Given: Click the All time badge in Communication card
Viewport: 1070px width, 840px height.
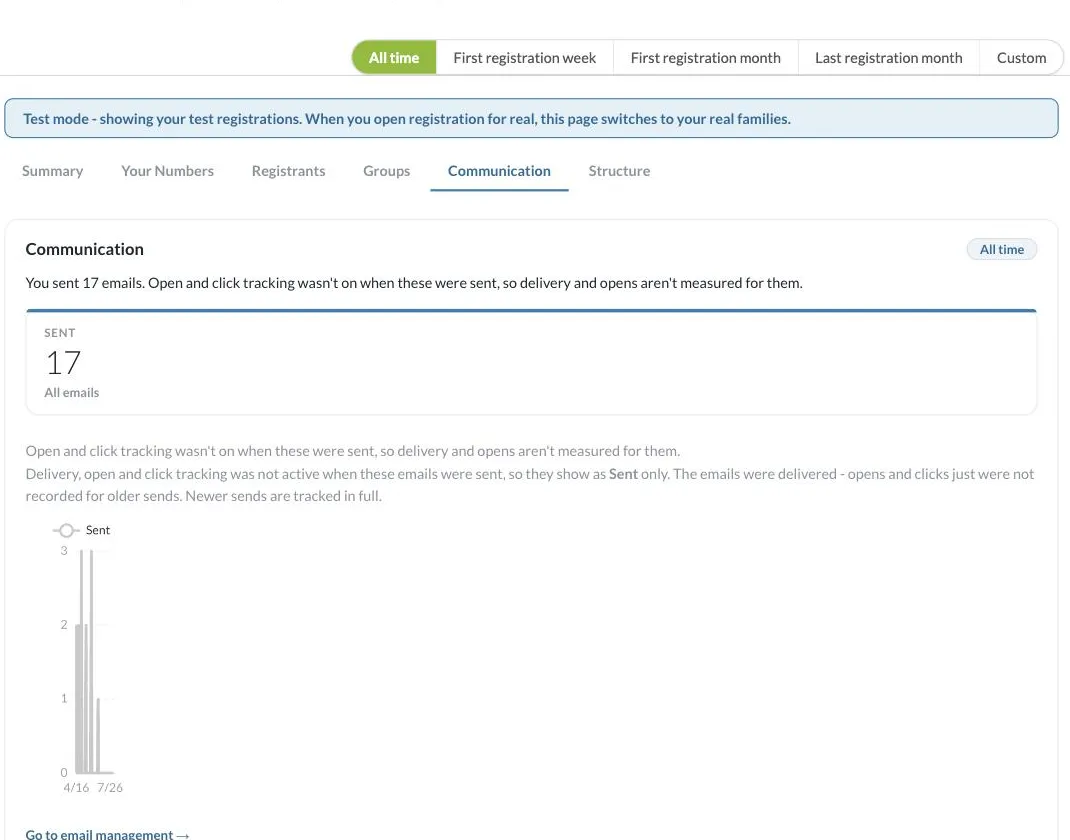Looking at the screenshot, I should click(x=1001, y=250).
